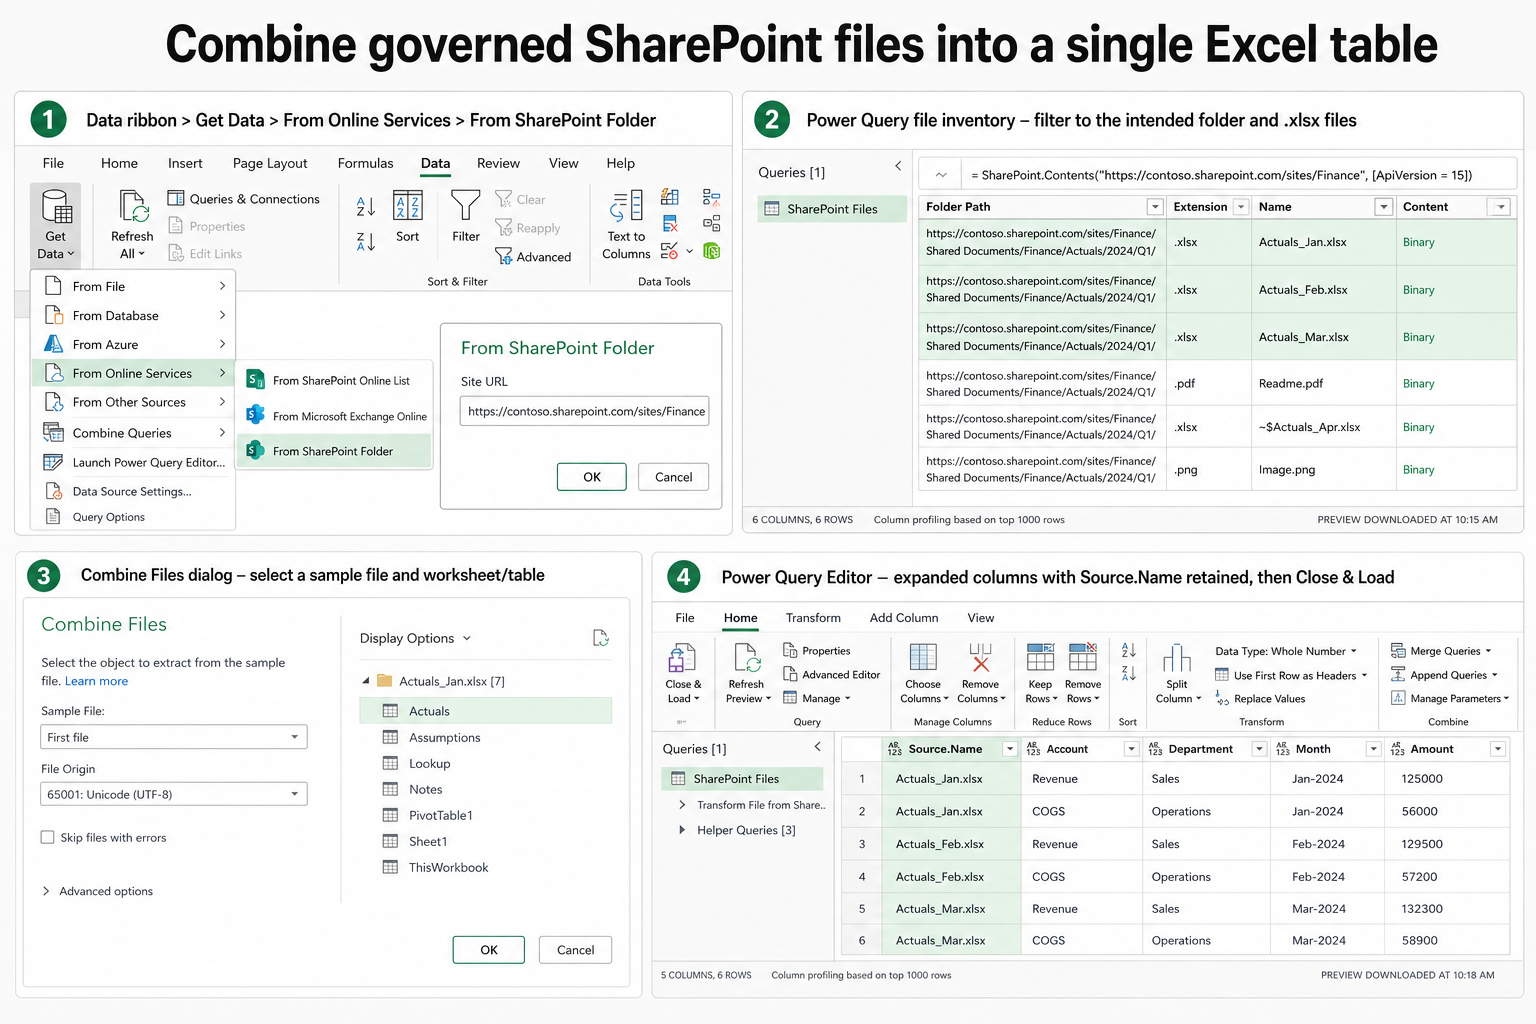Open the Advanced Editor
This screenshot has width=1536, height=1024.
tap(831, 675)
